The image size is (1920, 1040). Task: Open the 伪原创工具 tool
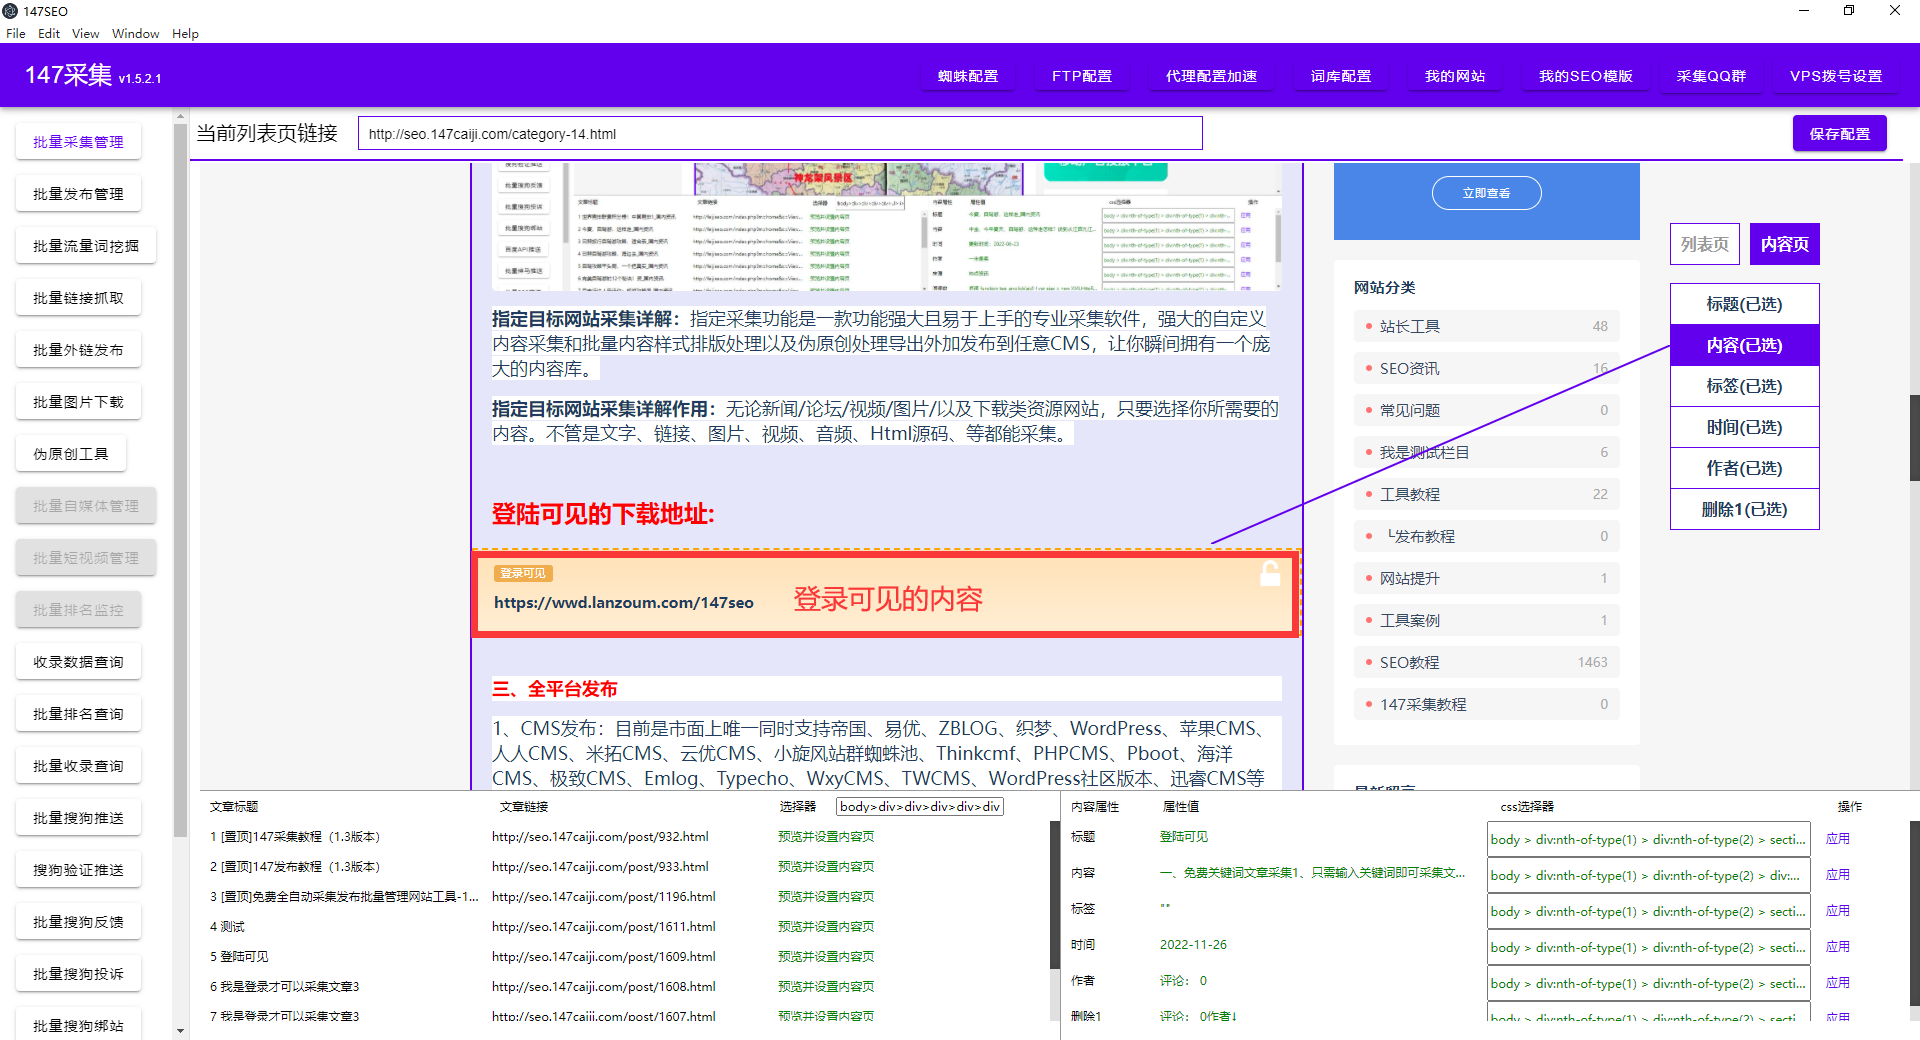(x=70, y=453)
